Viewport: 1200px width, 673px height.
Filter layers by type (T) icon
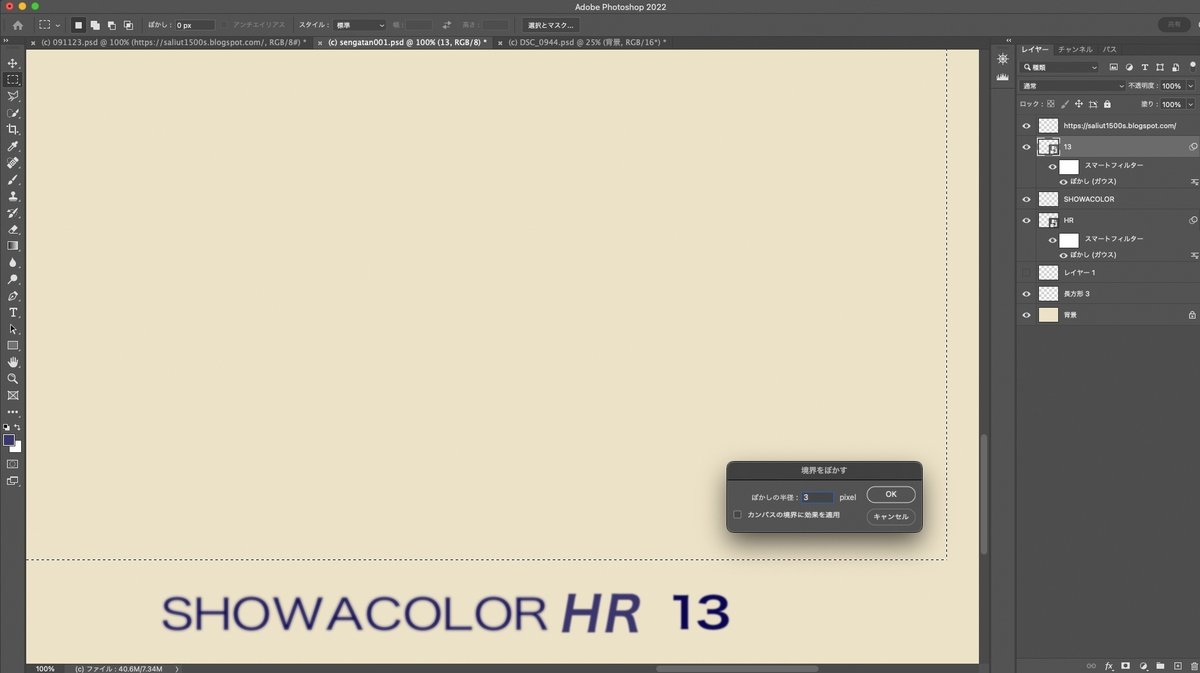(1145, 67)
